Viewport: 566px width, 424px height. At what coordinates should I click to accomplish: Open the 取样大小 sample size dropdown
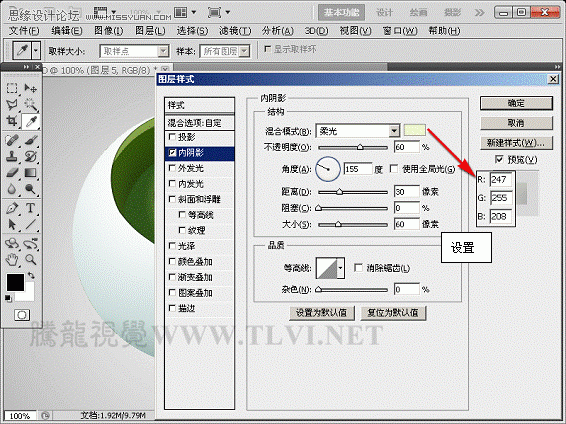pyautogui.click(x=163, y=51)
